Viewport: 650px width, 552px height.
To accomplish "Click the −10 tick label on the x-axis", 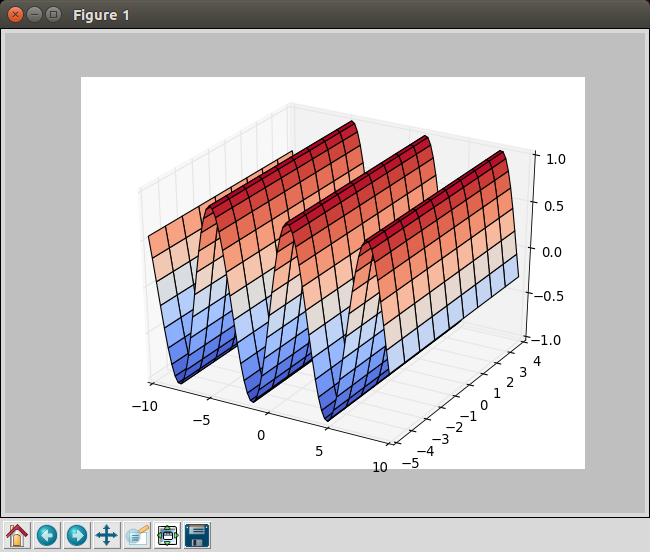I will [x=145, y=407].
